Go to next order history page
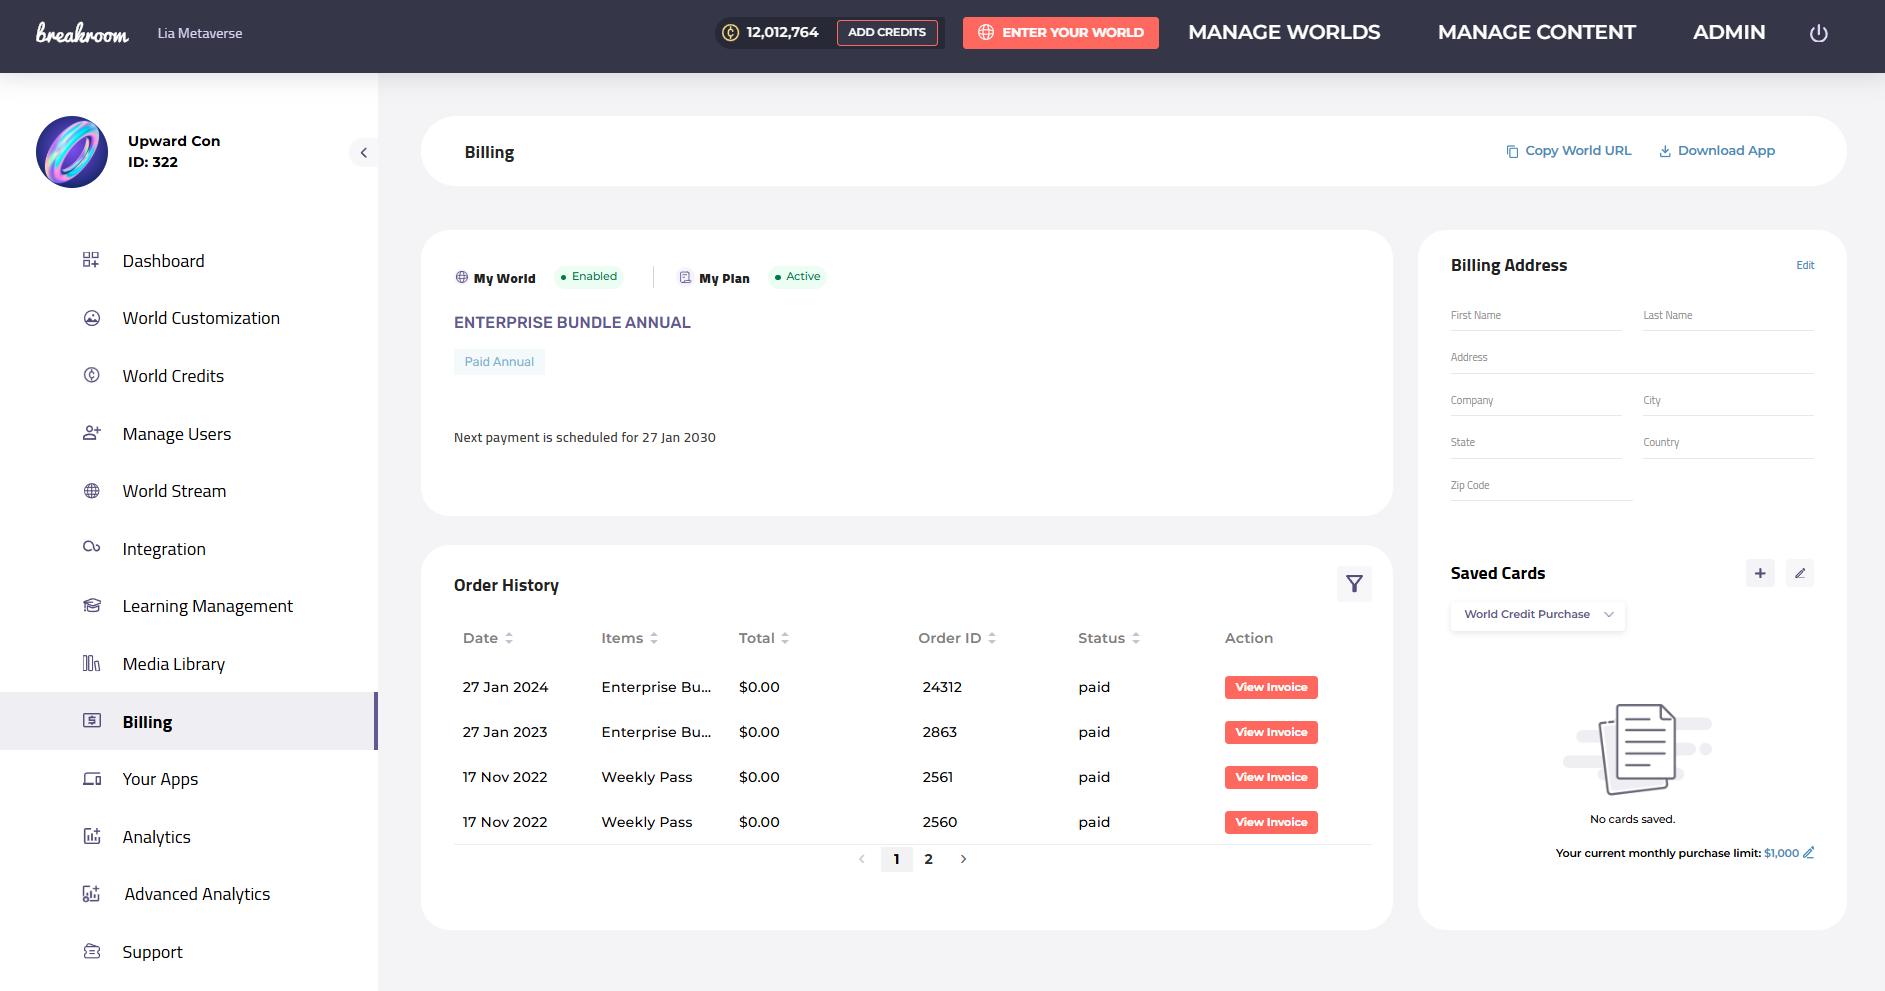The height and width of the screenshot is (991, 1885). click(963, 859)
